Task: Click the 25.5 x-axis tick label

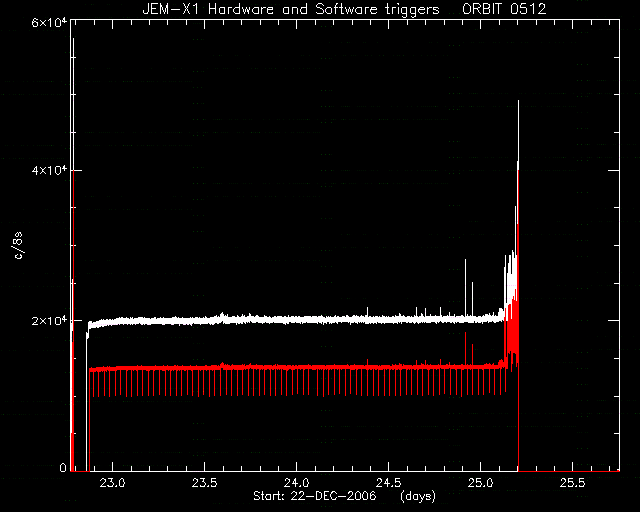Action: [572, 483]
